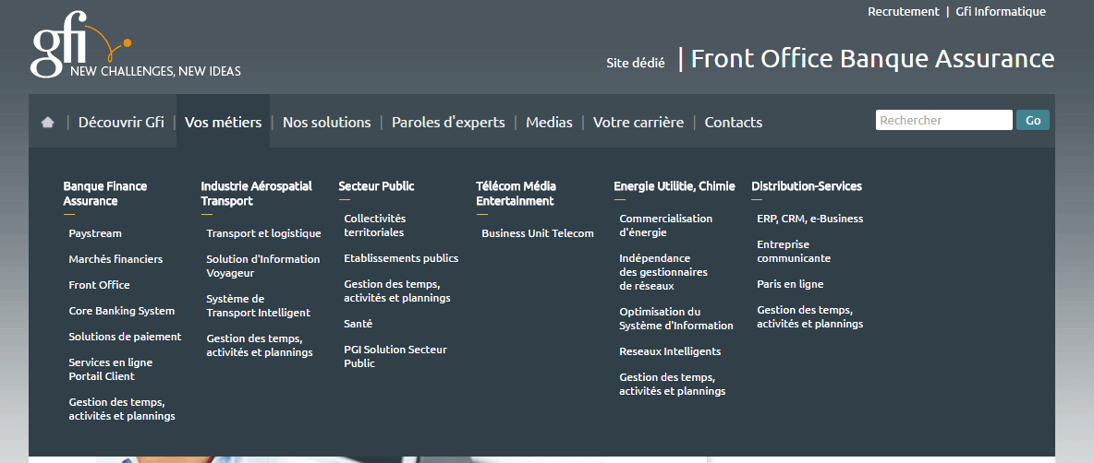Click the Go search button

(x=1033, y=120)
